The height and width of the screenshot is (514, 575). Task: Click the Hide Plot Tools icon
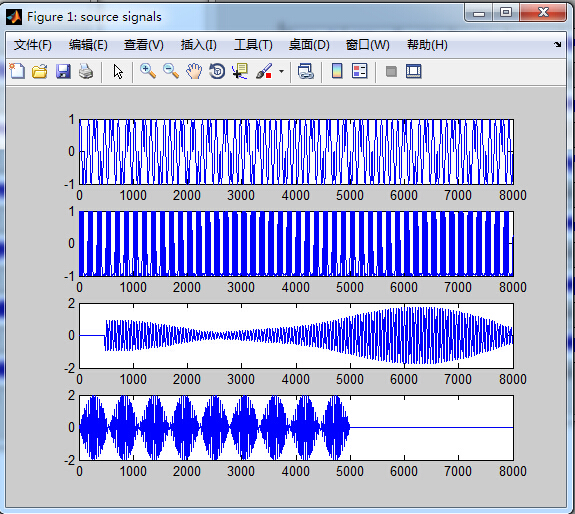[x=391, y=71]
